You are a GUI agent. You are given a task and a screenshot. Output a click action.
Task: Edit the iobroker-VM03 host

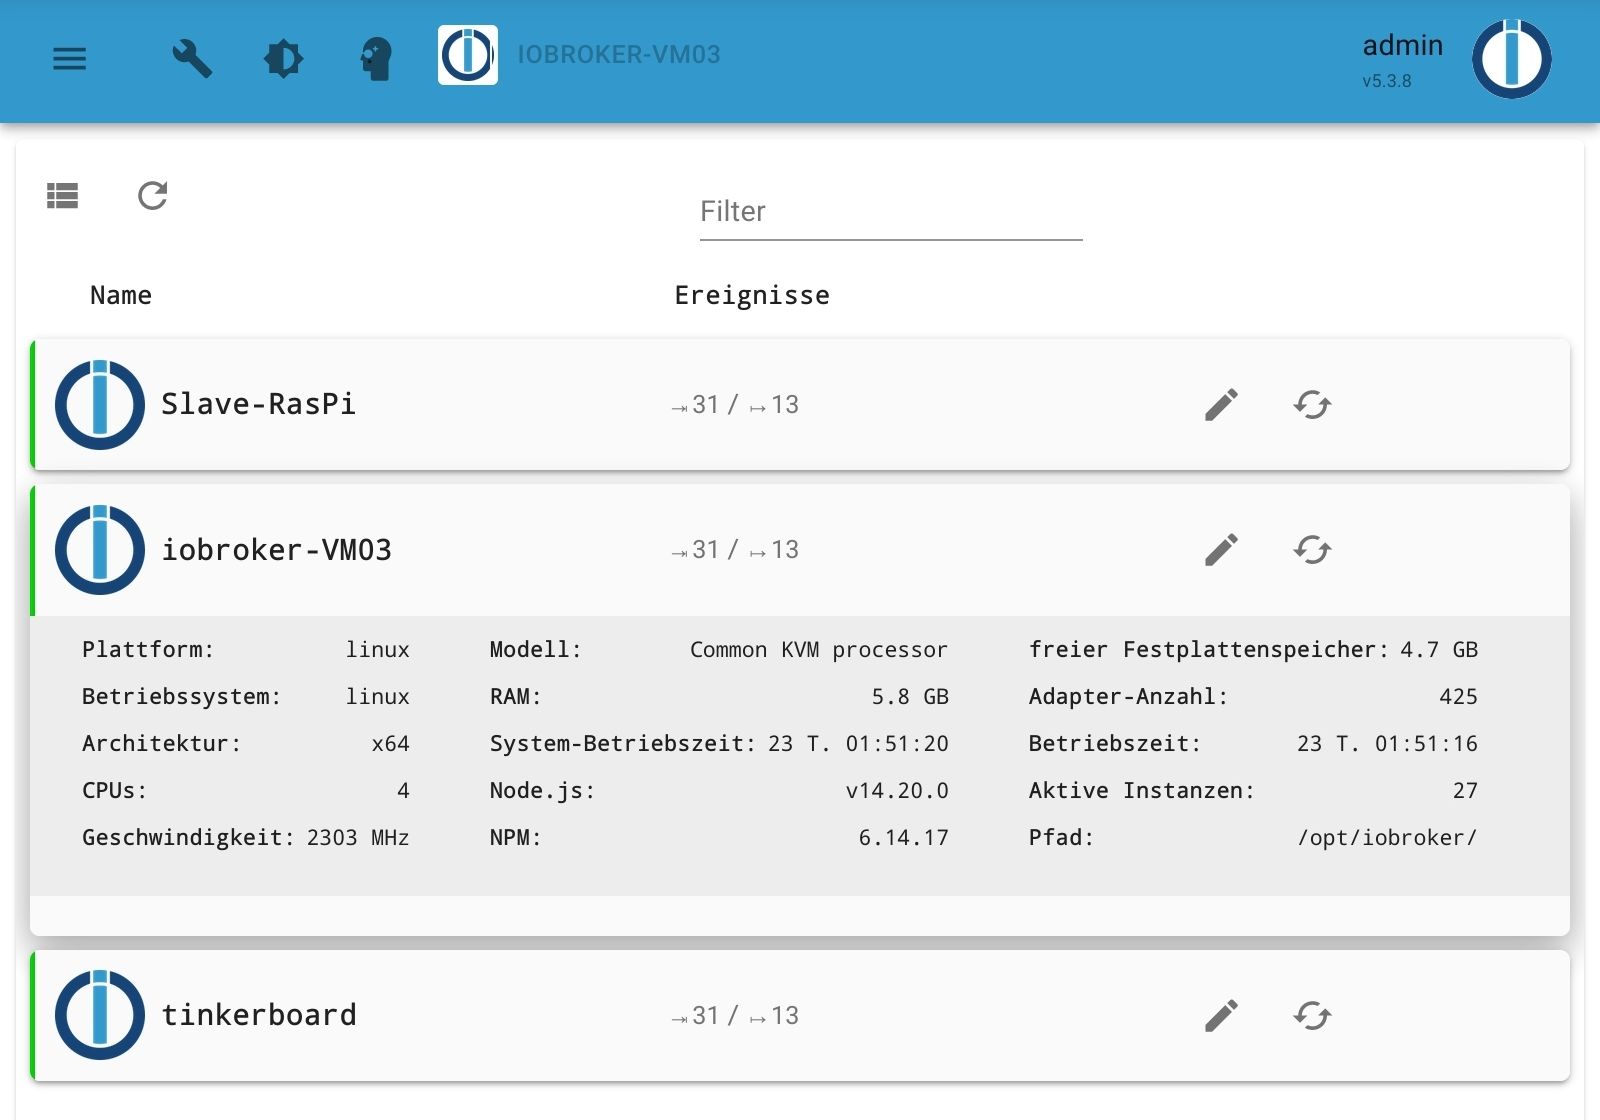(1221, 550)
